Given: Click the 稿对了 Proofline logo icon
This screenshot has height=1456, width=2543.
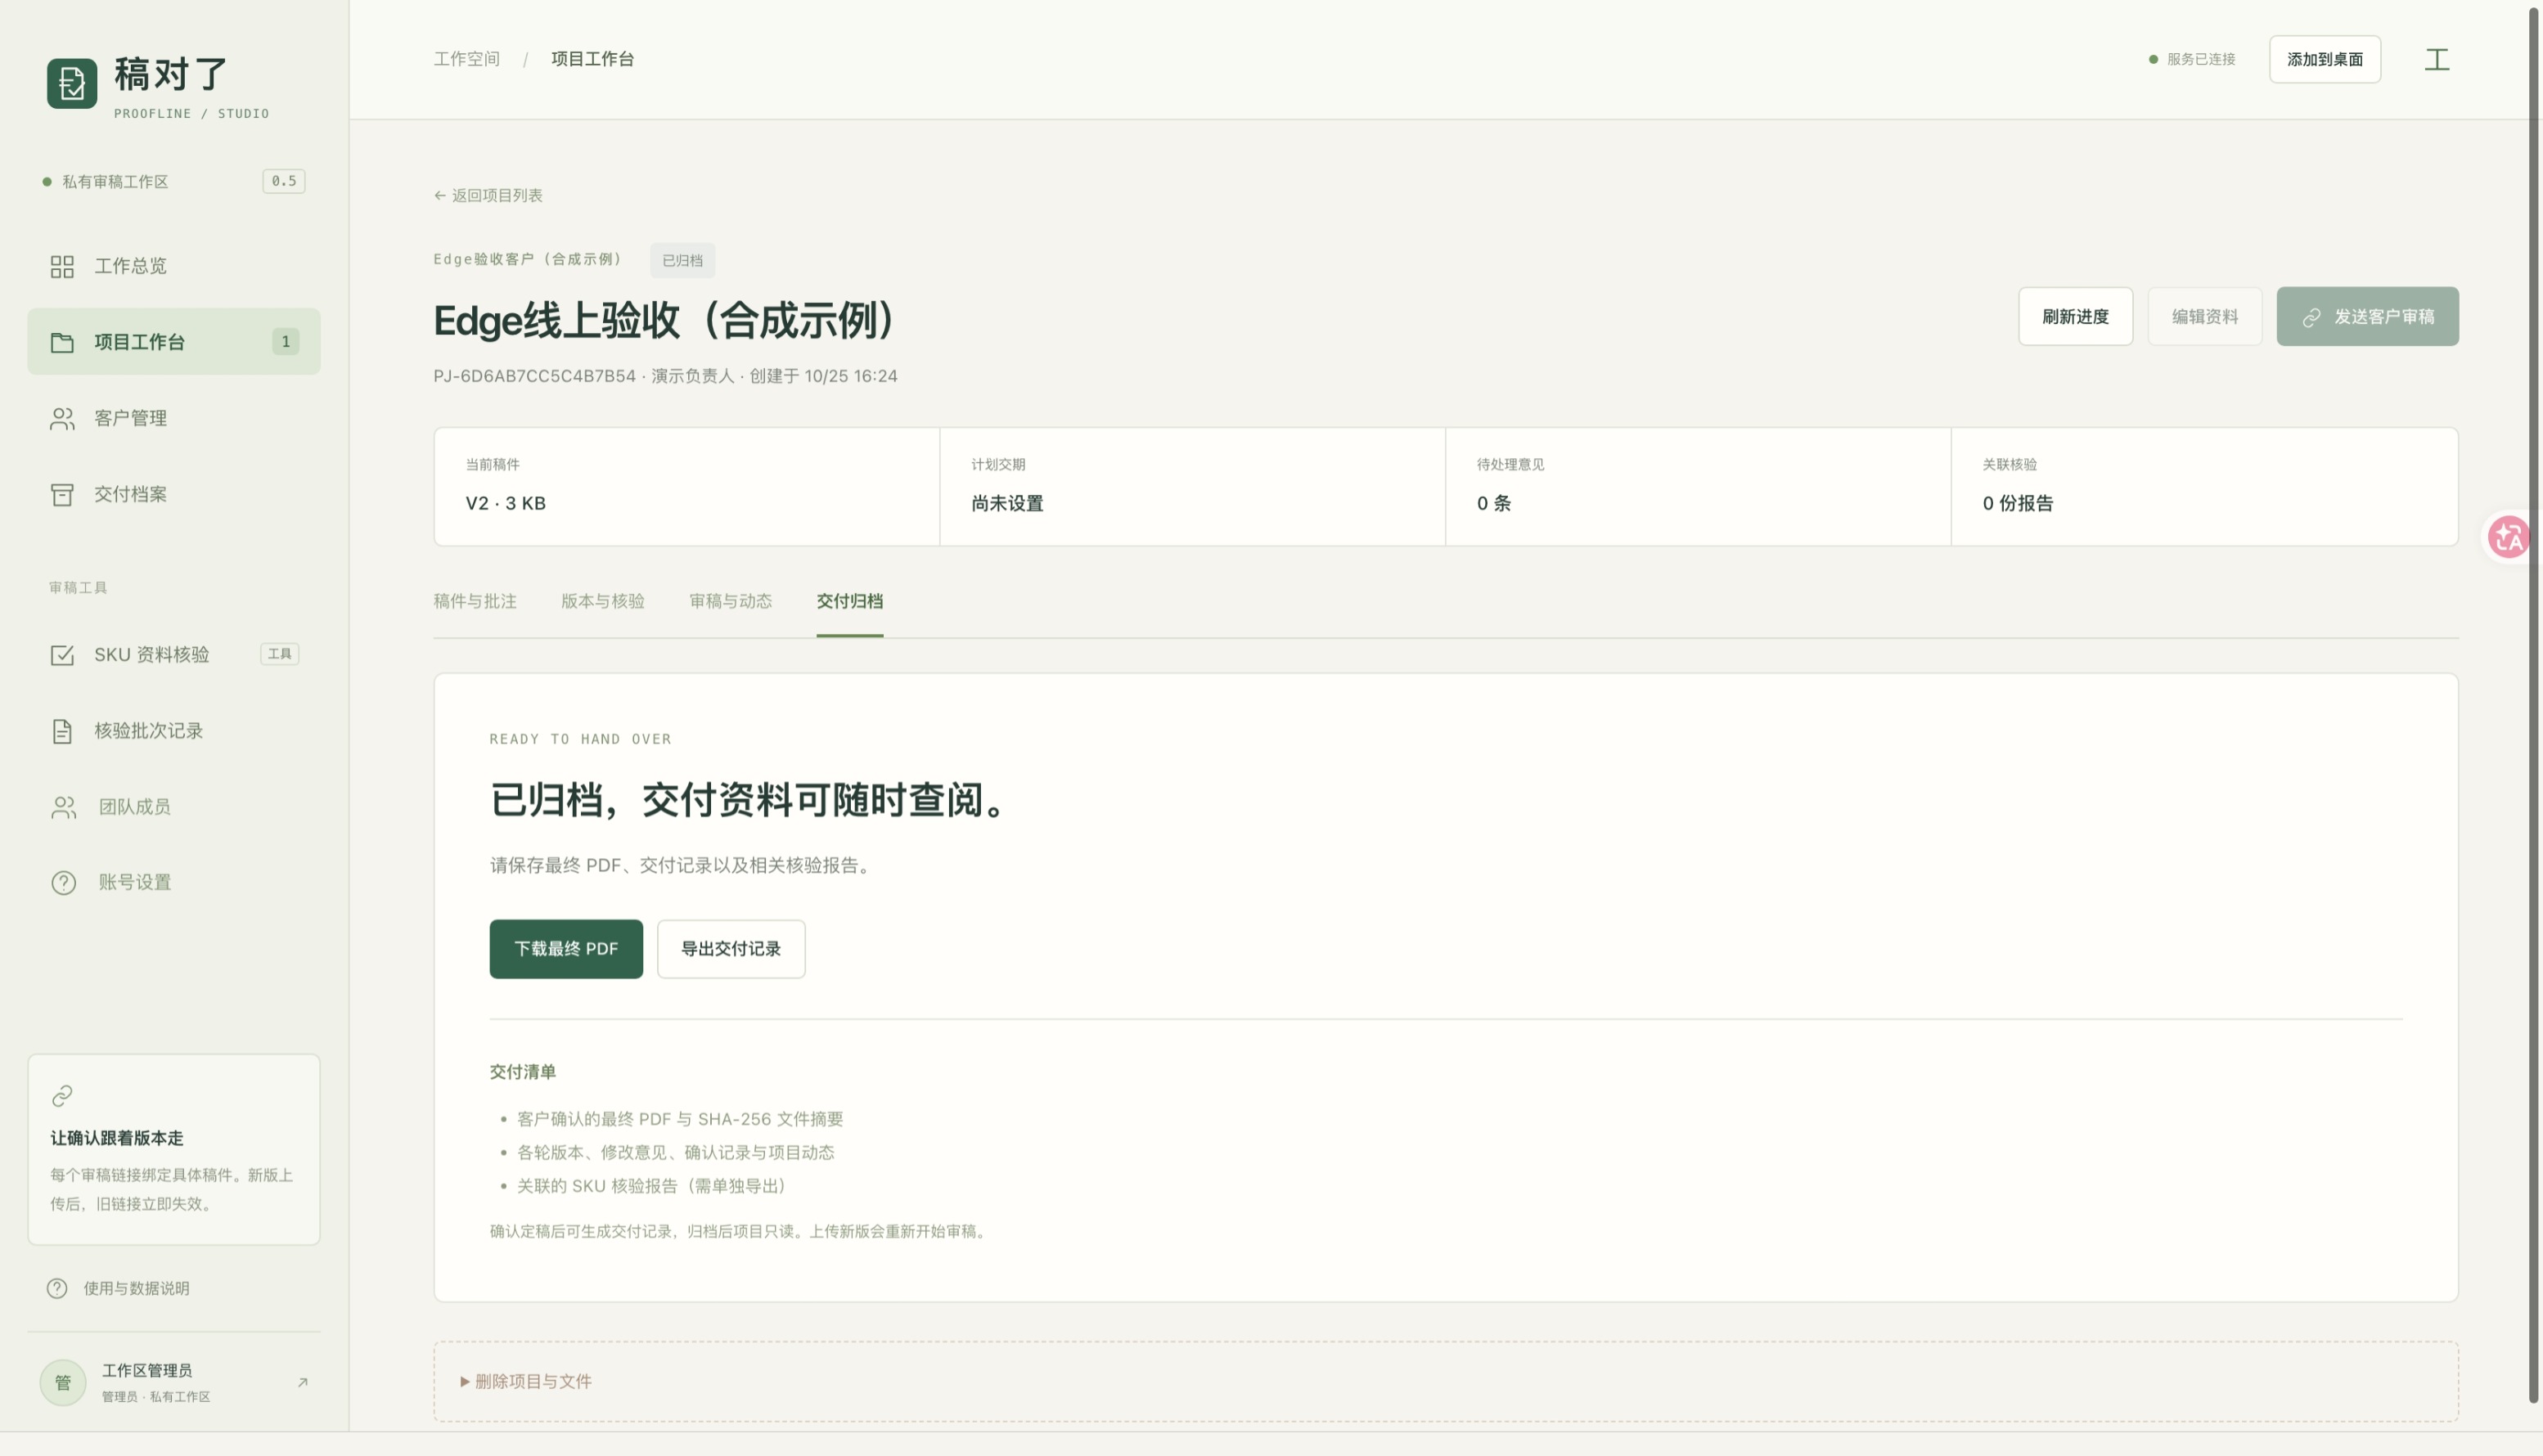Looking at the screenshot, I should (72, 83).
